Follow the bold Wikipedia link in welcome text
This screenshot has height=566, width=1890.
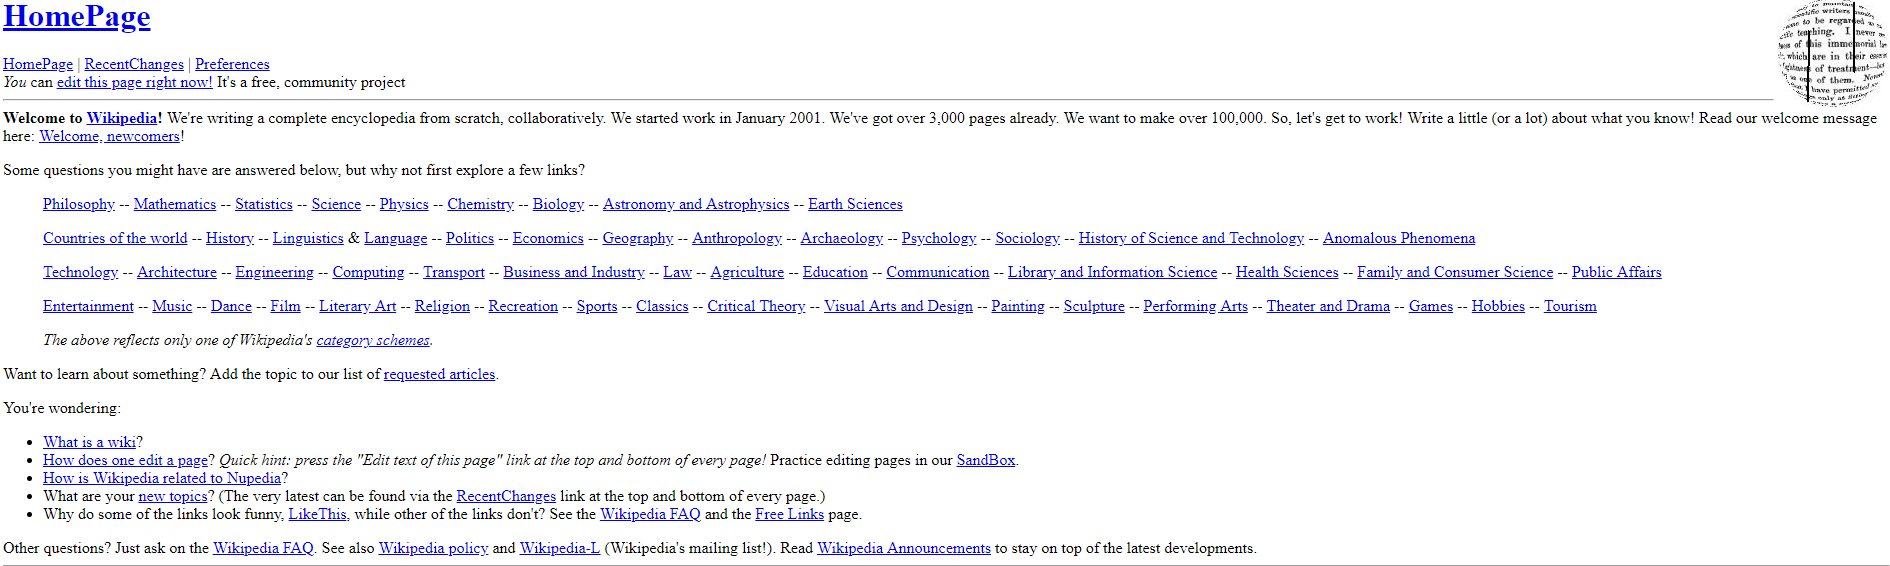click(x=122, y=118)
